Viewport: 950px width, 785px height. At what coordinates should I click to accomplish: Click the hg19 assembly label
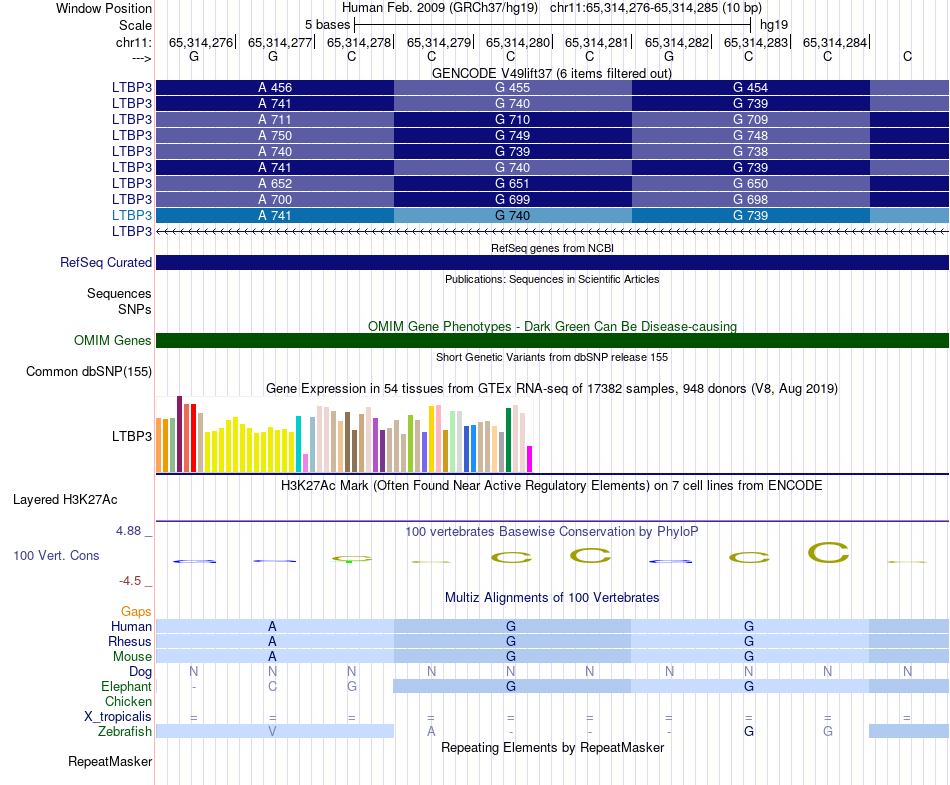click(774, 25)
